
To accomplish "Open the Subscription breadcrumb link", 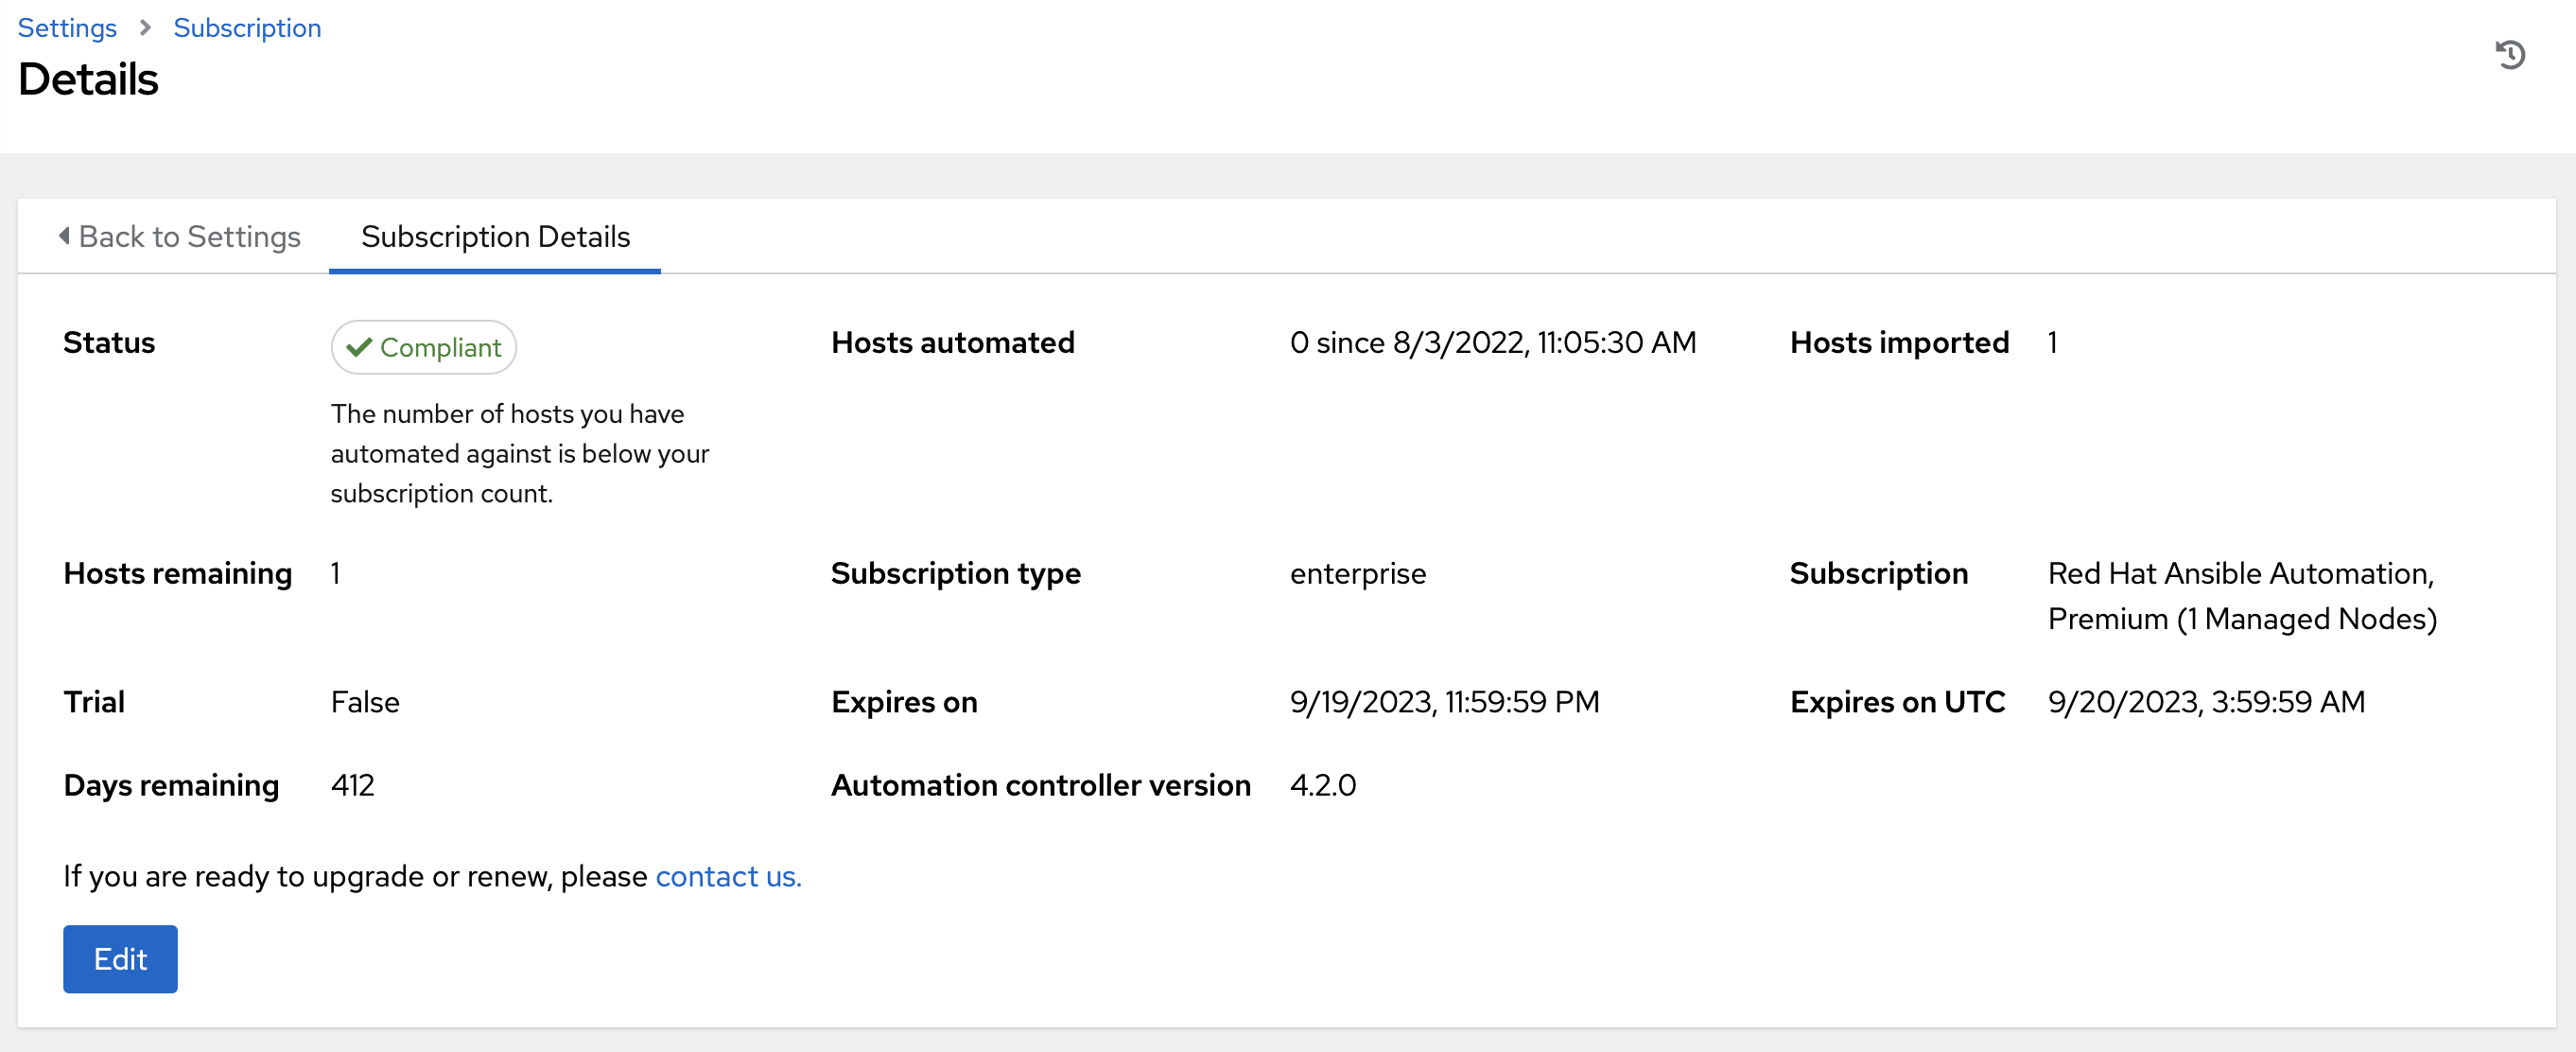I will click(x=247, y=28).
